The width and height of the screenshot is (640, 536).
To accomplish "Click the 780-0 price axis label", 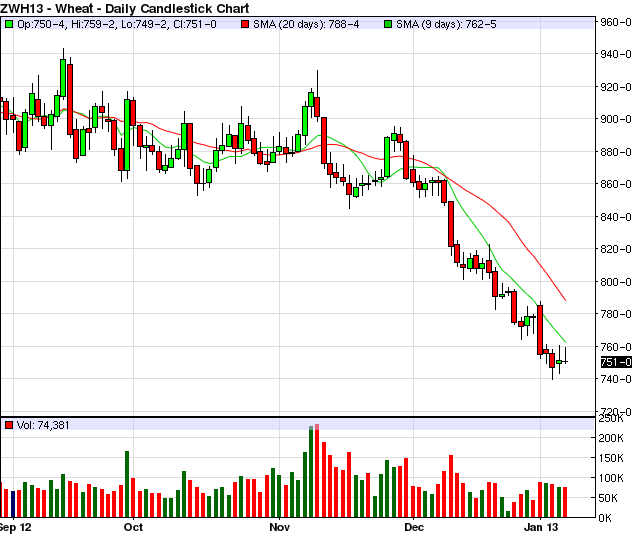I will click(x=616, y=314).
